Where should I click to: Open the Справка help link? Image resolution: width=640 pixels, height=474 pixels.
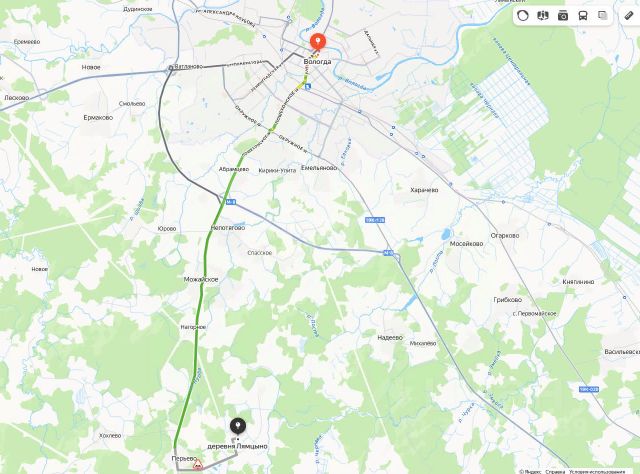tap(555, 472)
